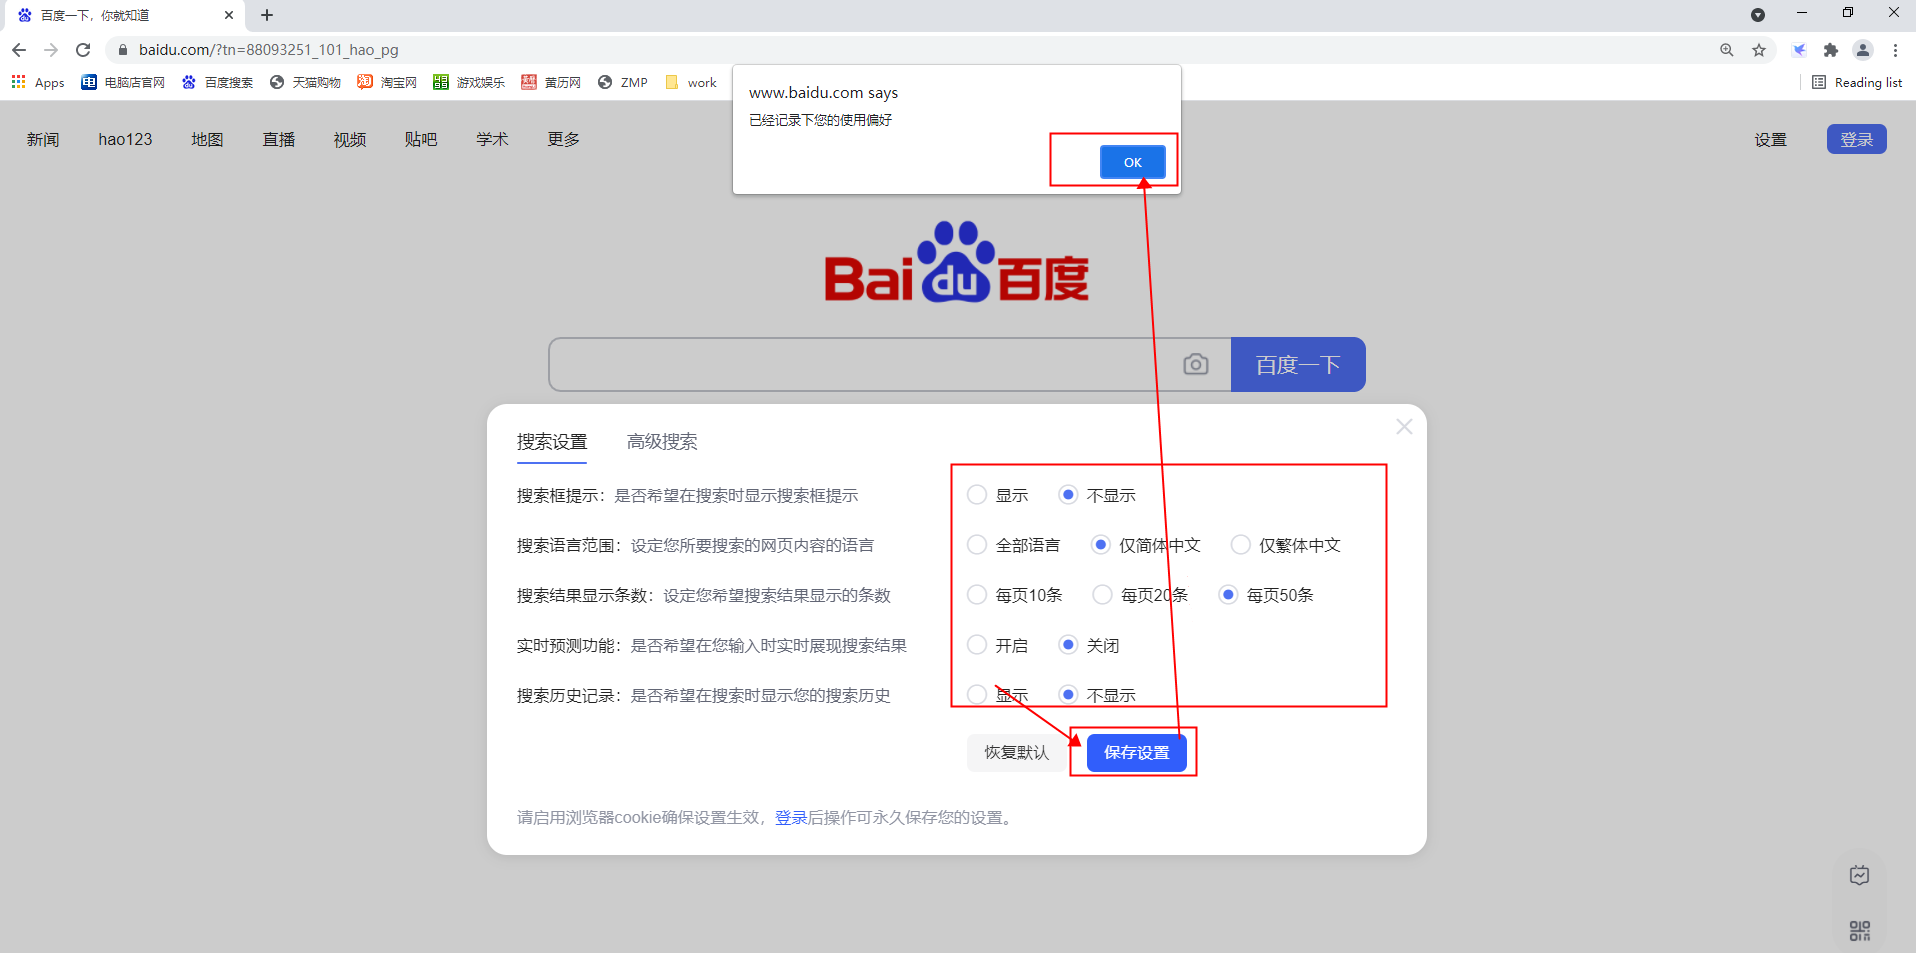This screenshot has height=953, width=1916.
Task: Close the search settings panel
Action: pyautogui.click(x=1404, y=427)
